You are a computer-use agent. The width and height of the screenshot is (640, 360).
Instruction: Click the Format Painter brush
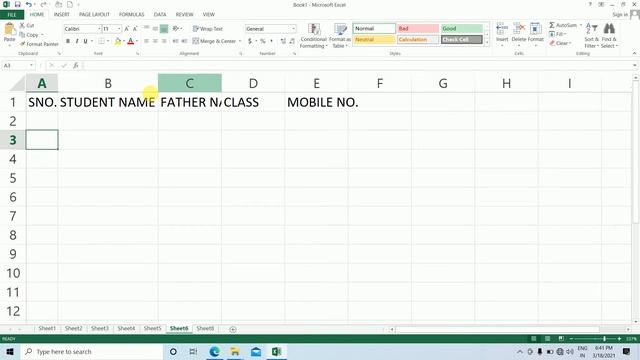point(22,44)
